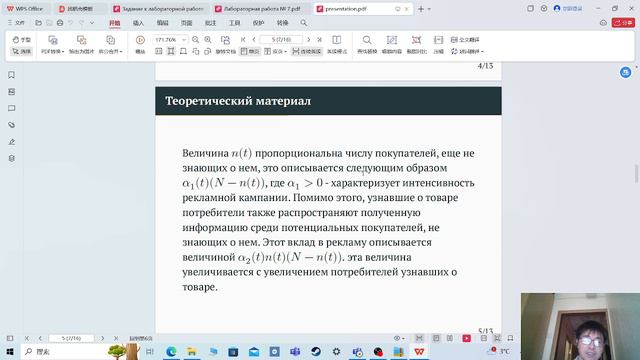Click the status bar play presentation button
The height and width of the screenshot is (360, 640).
pyautogui.click(x=467, y=338)
